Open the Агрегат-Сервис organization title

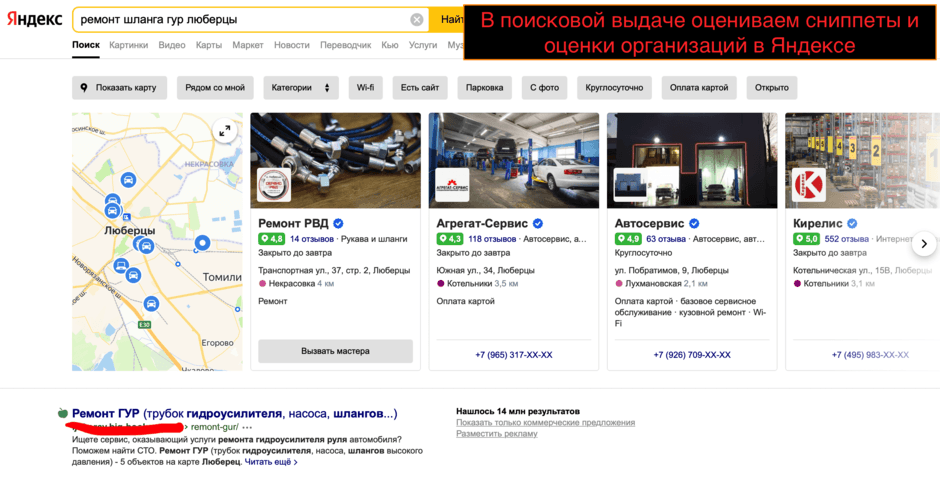tap(482, 224)
